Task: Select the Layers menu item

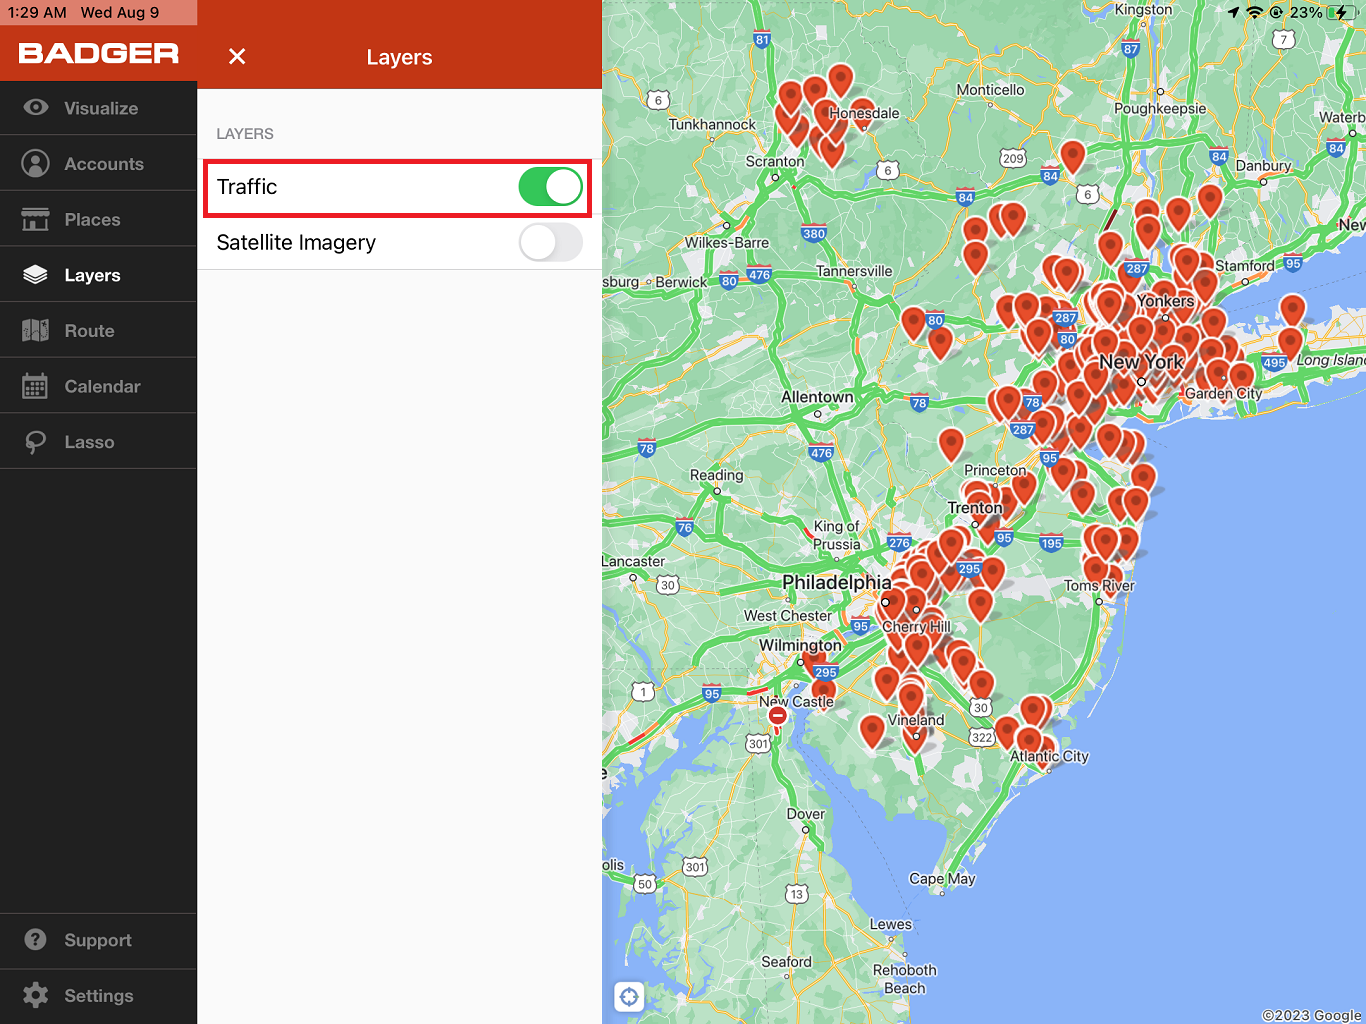Action: (98, 275)
